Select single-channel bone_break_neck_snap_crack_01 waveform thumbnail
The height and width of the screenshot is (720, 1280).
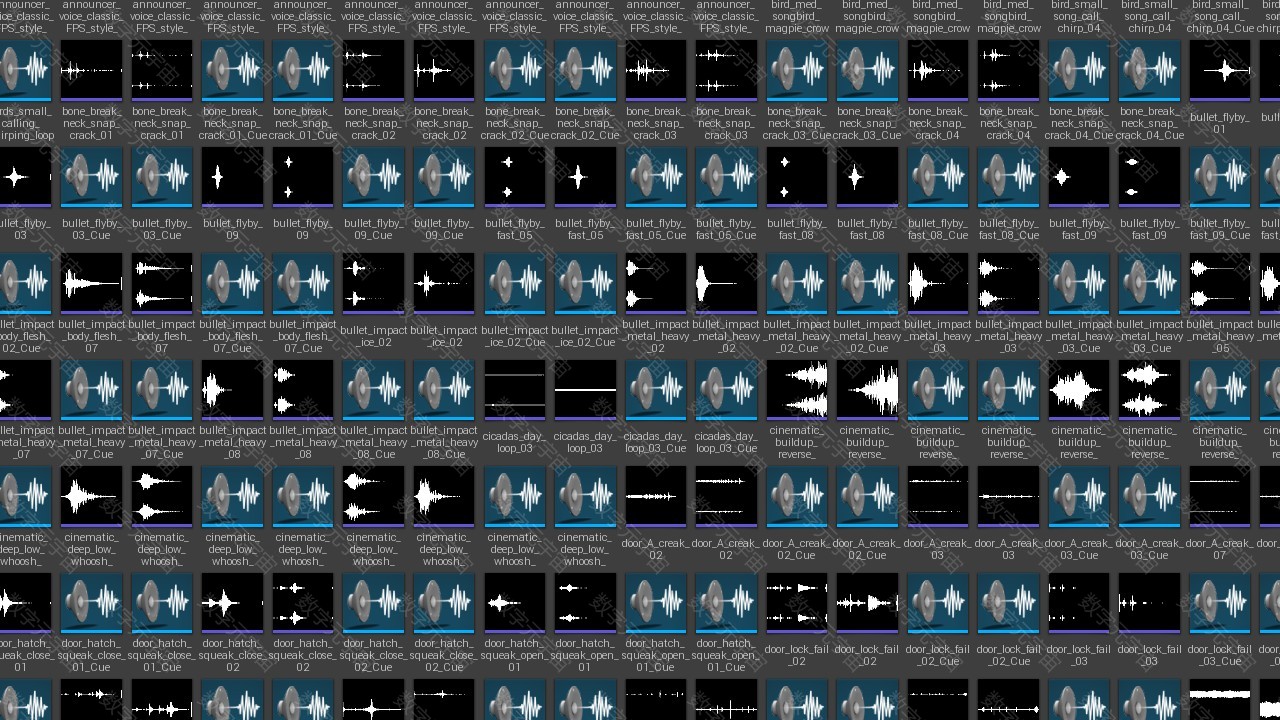coord(91,70)
